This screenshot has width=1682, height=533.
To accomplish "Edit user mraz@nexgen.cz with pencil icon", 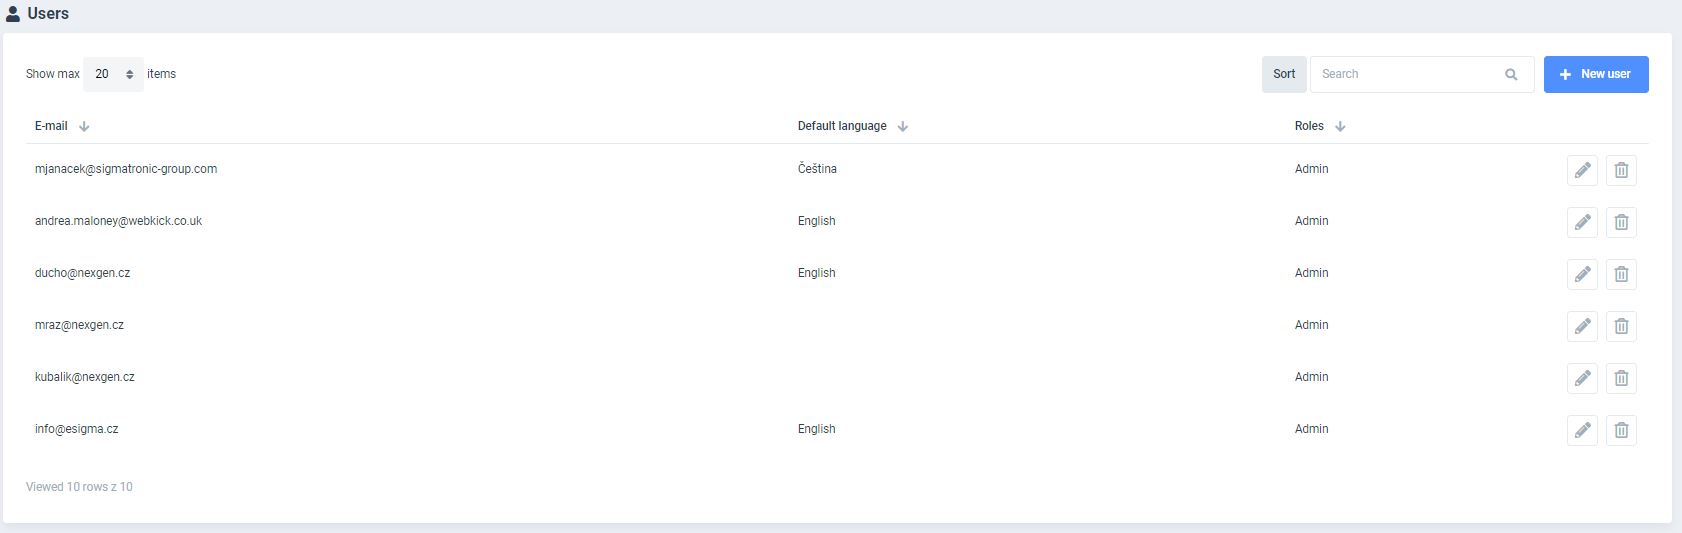I will pos(1582,326).
